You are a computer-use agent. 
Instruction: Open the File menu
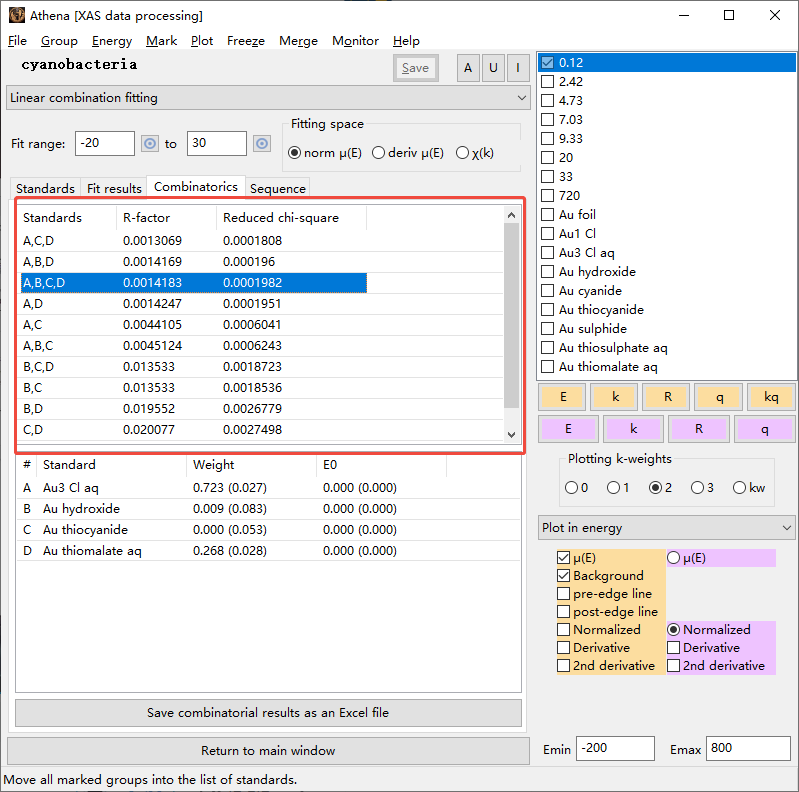pyautogui.click(x=17, y=41)
